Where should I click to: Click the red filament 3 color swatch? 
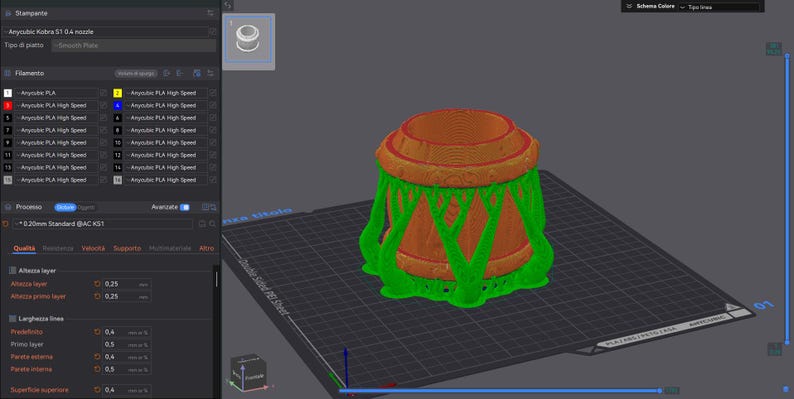[x=8, y=105]
